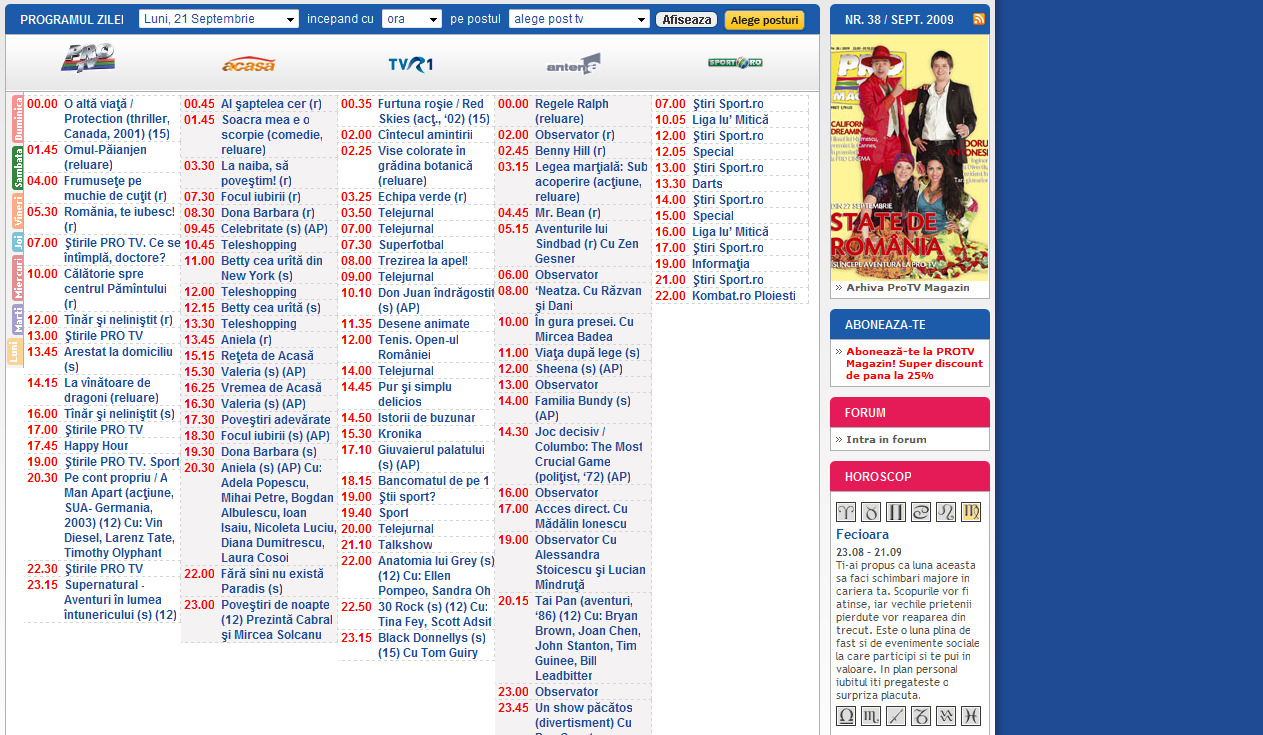
Task: Select the Virgo horoscope sign
Action: click(x=971, y=512)
